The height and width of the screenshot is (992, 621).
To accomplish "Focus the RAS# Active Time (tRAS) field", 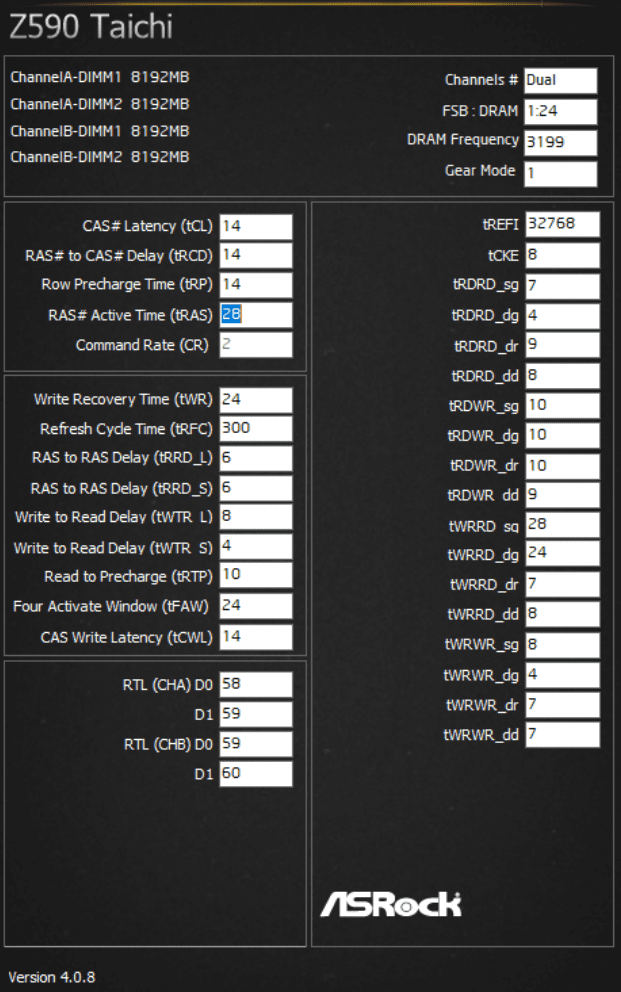I will point(256,314).
